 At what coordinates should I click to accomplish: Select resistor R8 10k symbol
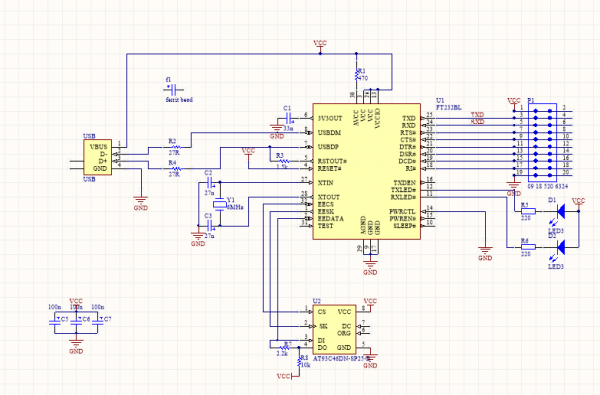[300, 362]
